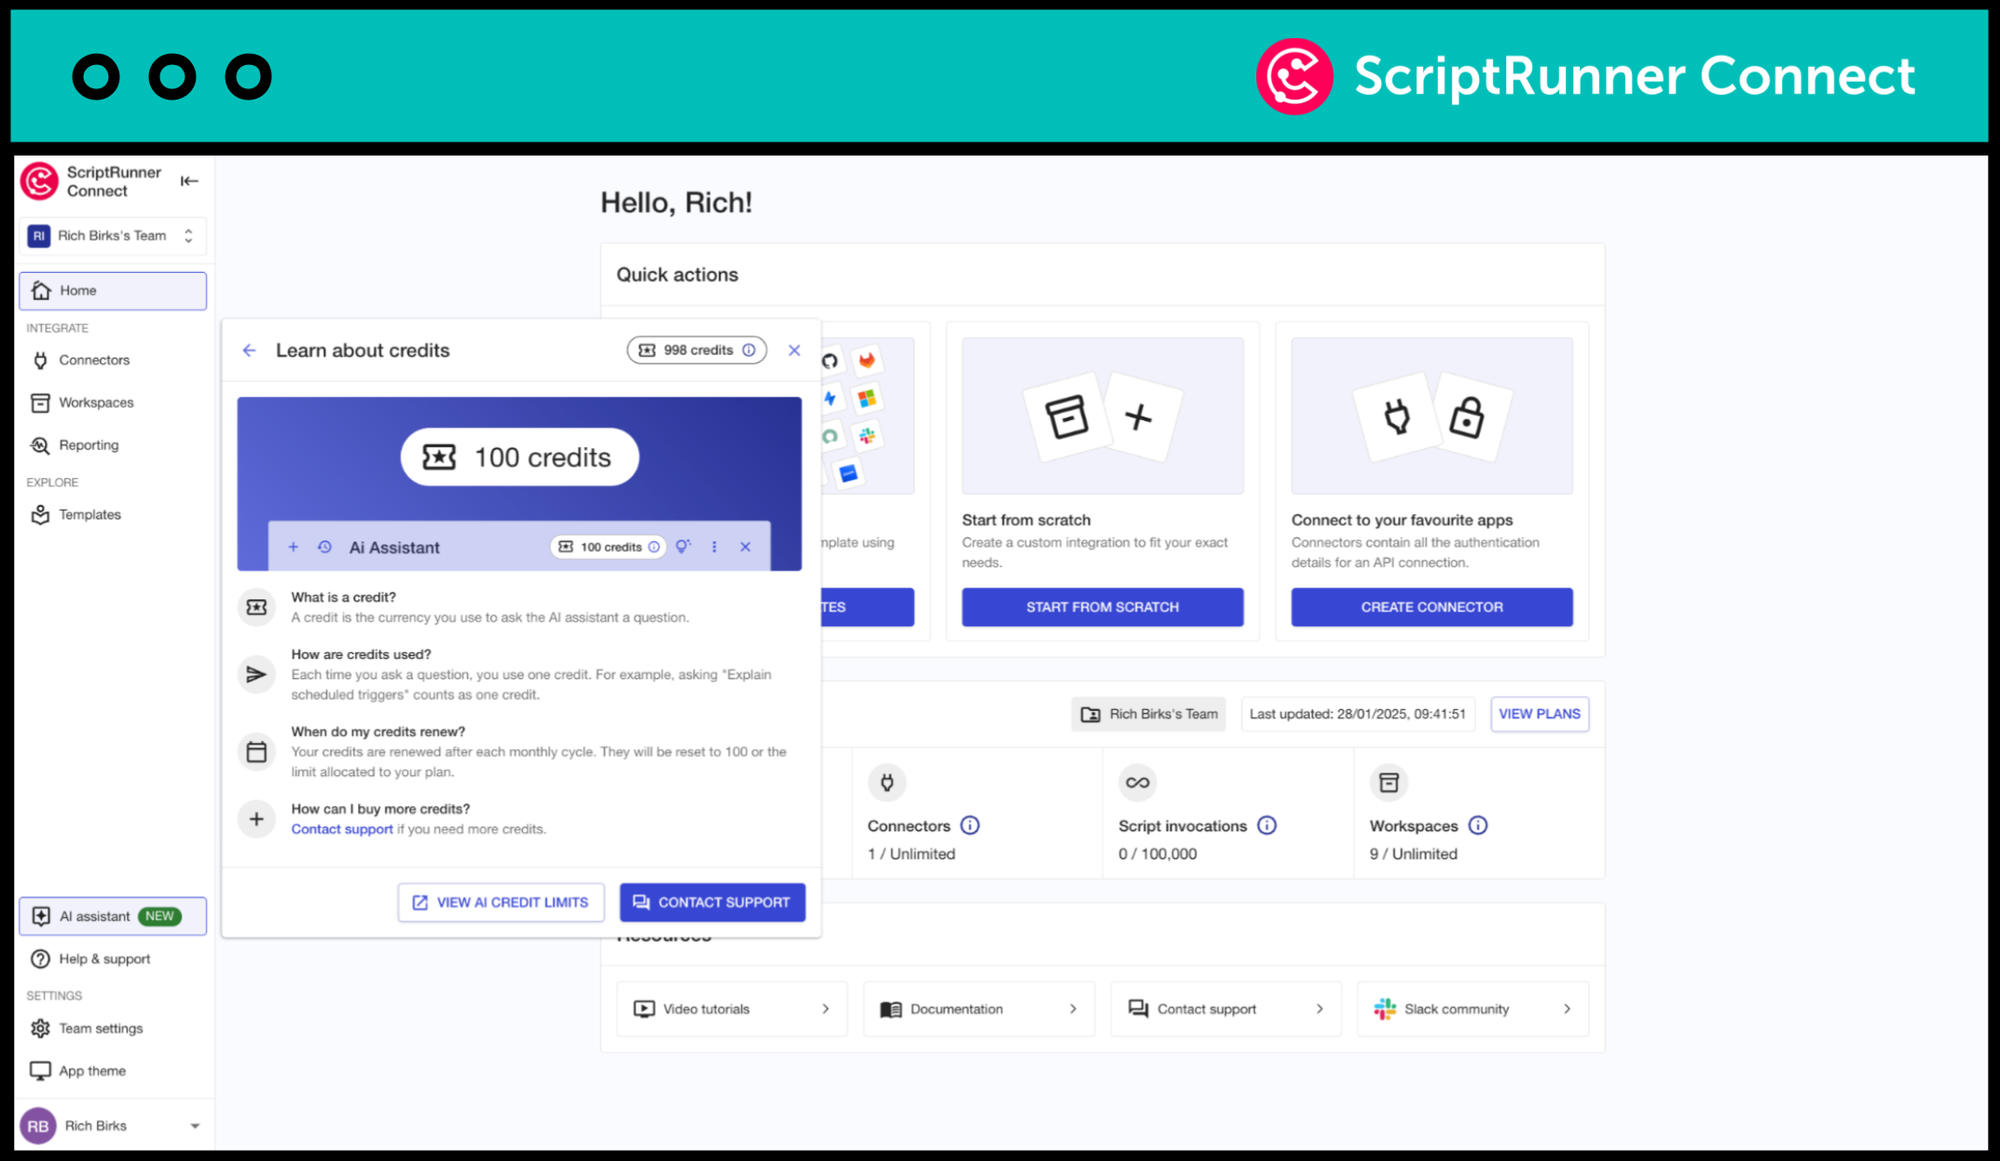Click the Connectors plug icon in usage
2000x1161 pixels.
pyautogui.click(x=887, y=782)
